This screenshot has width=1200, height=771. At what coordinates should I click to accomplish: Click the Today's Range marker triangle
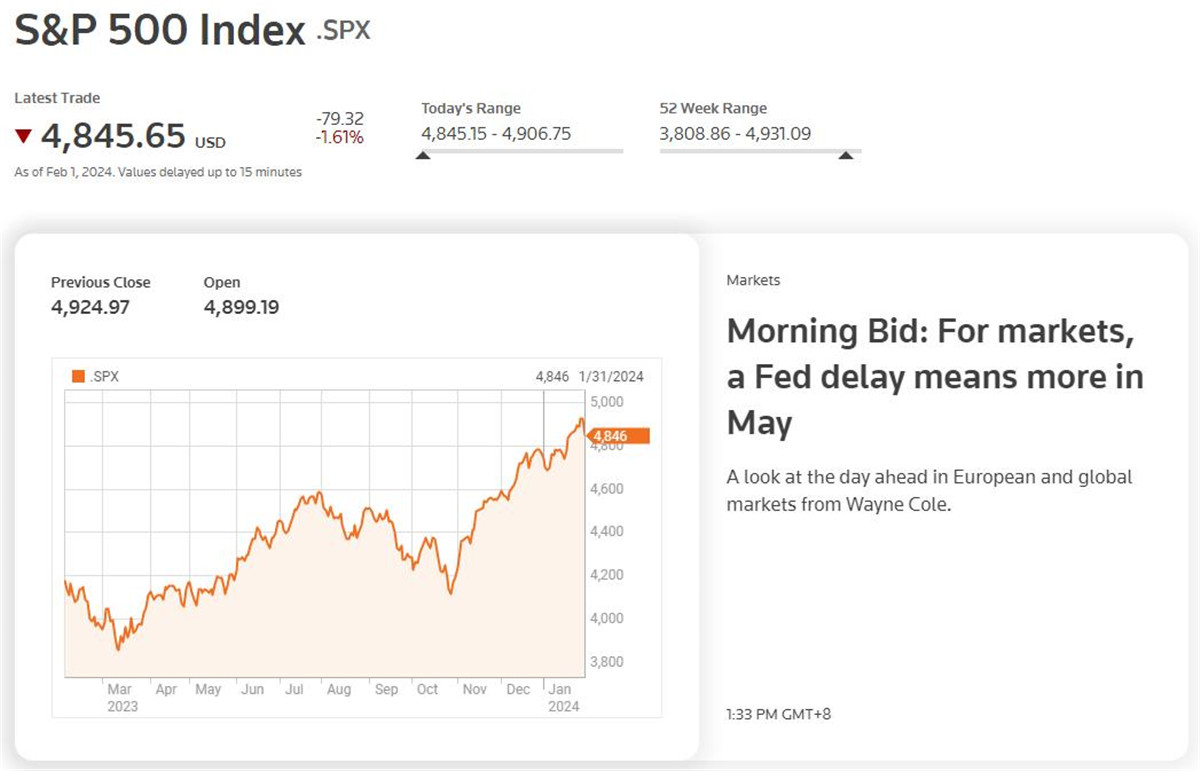pos(423,155)
